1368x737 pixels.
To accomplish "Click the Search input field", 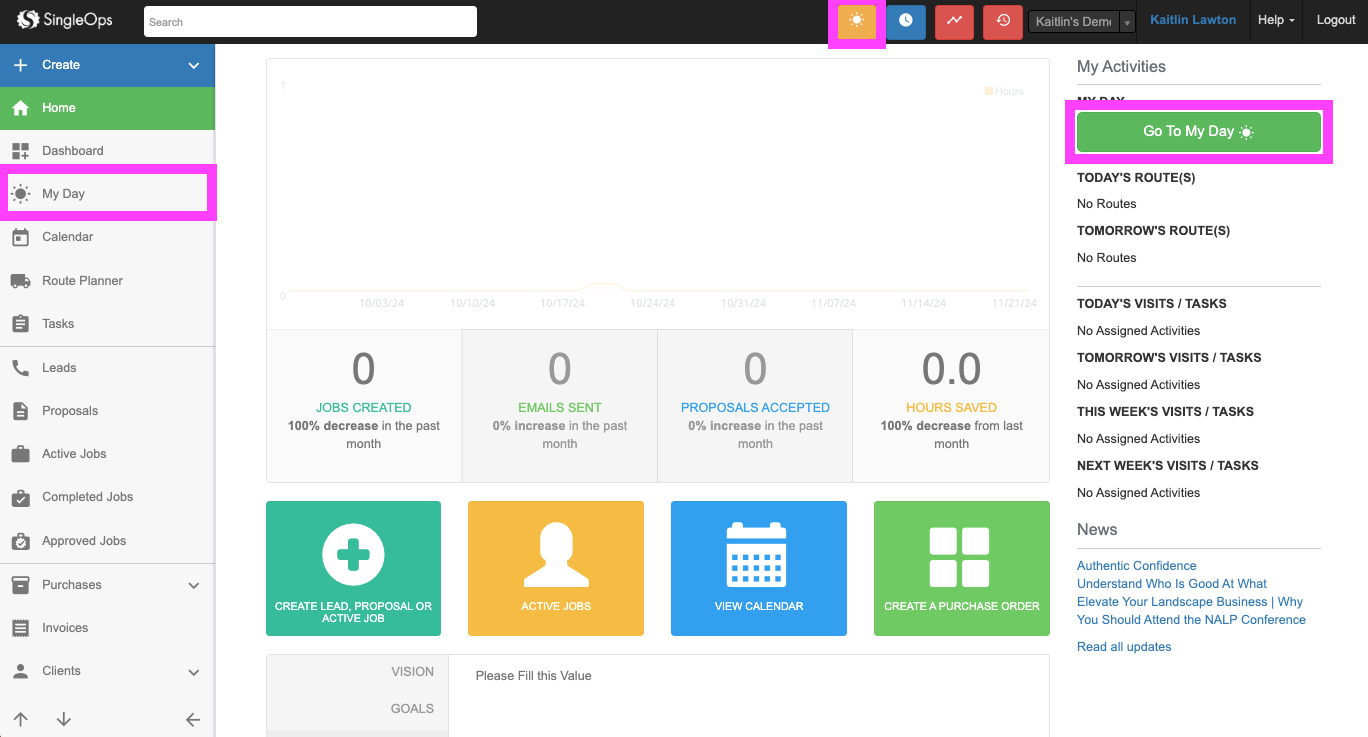I will (x=310, y=22).
